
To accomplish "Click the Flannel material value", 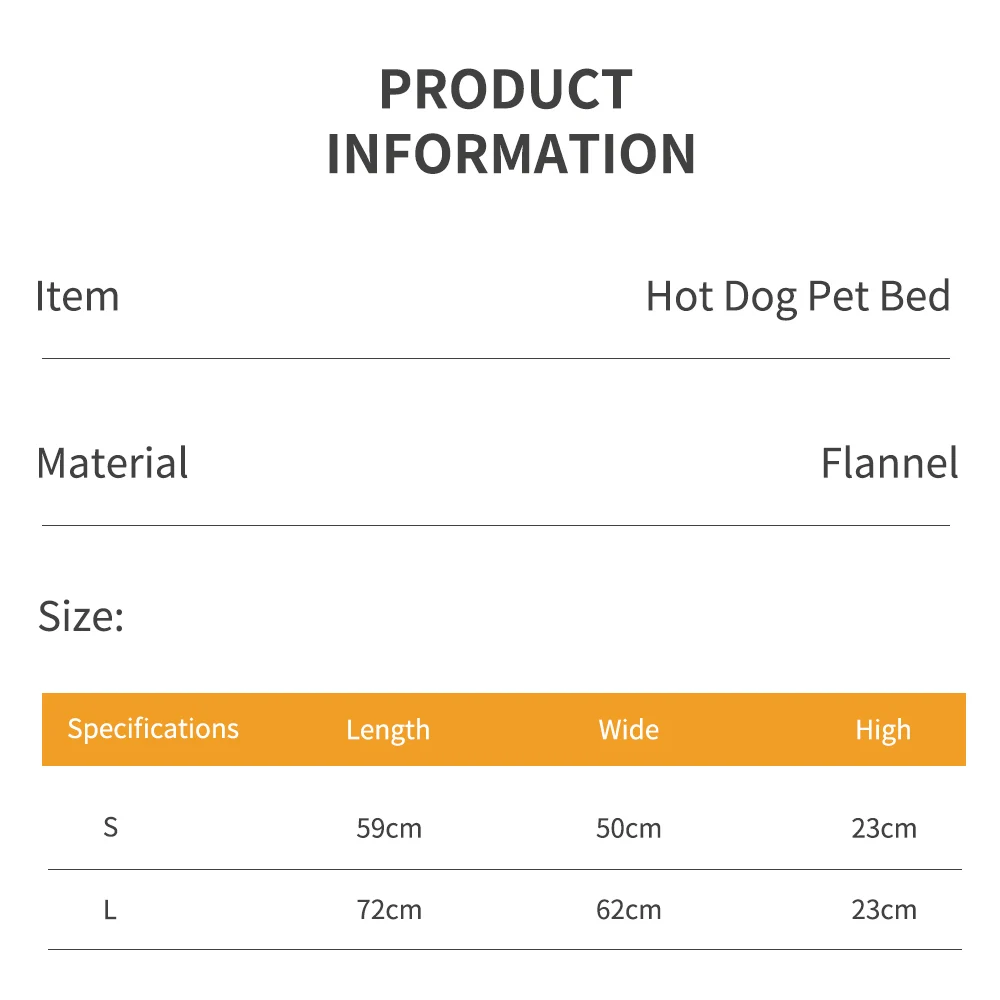I will pos(889,464).
